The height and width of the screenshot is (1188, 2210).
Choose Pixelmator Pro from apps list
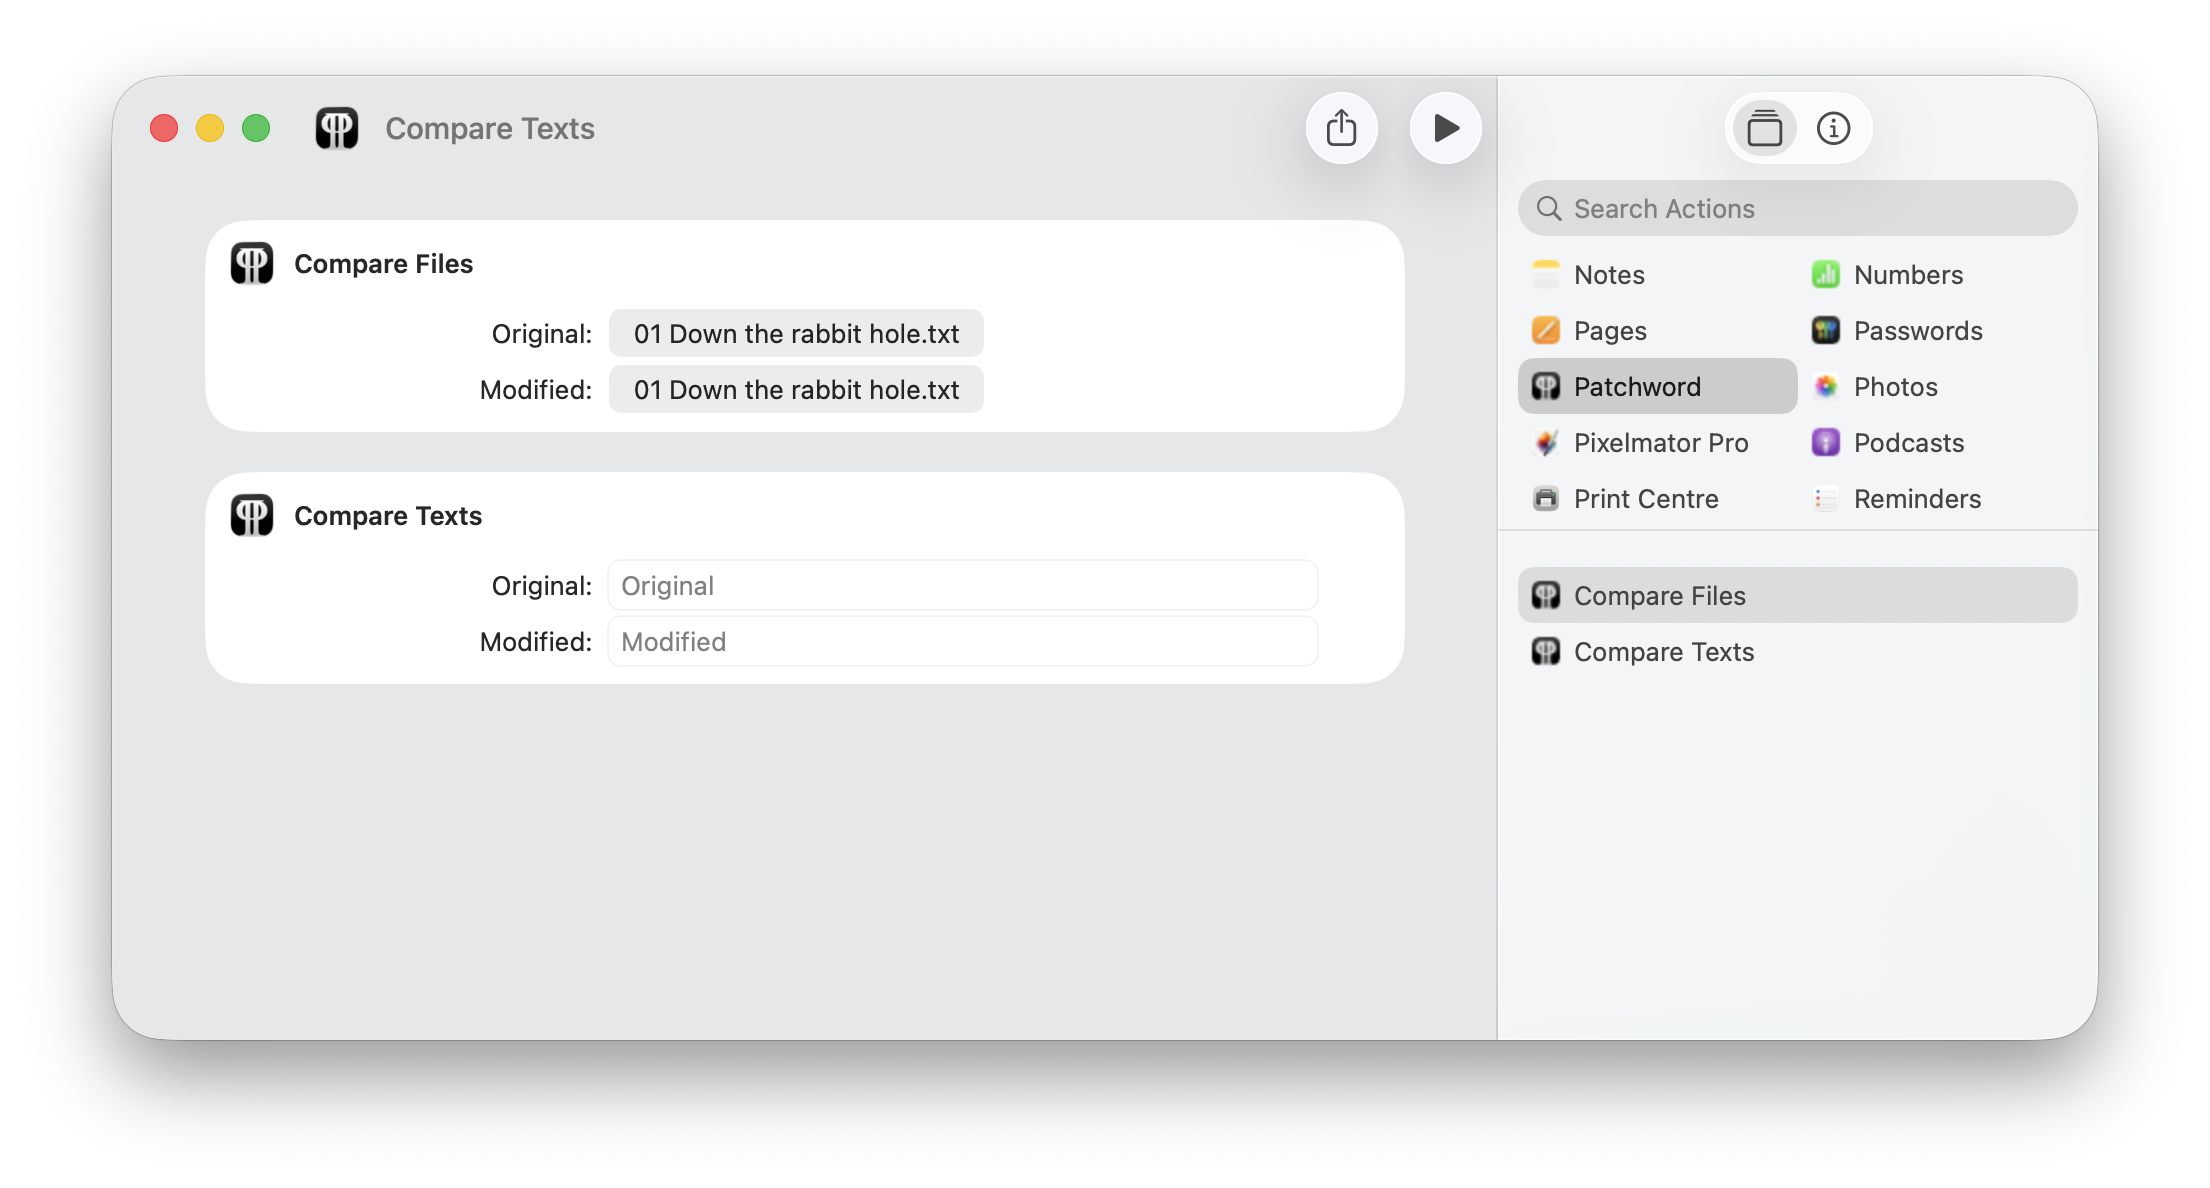point(1660,443)
